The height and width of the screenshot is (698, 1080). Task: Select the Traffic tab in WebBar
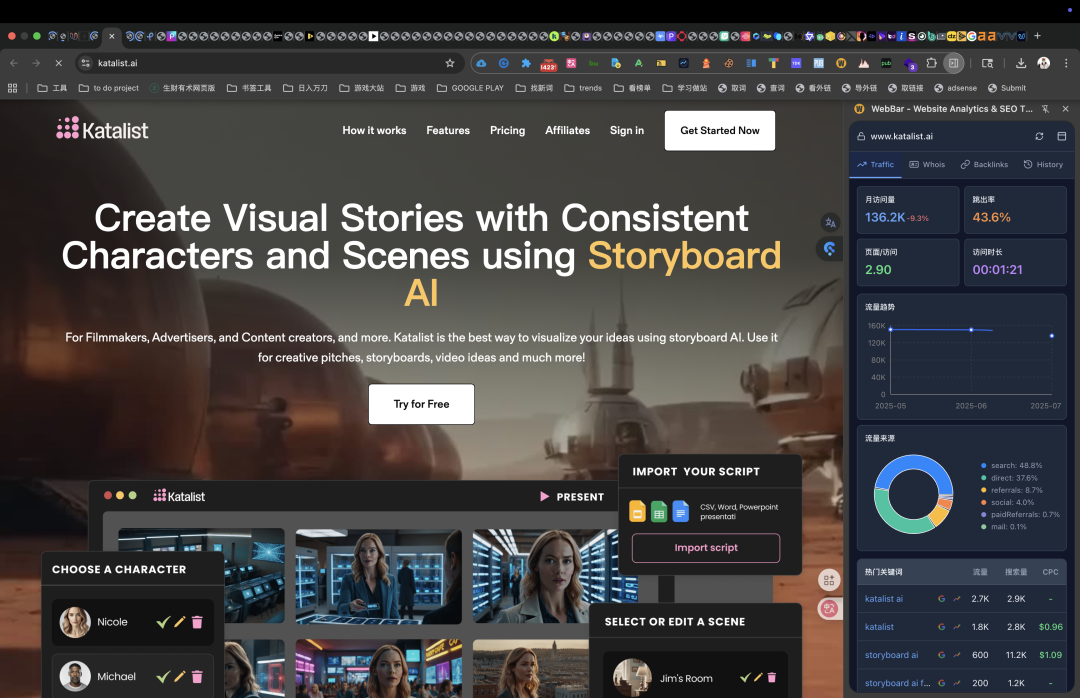pos(875,165)
